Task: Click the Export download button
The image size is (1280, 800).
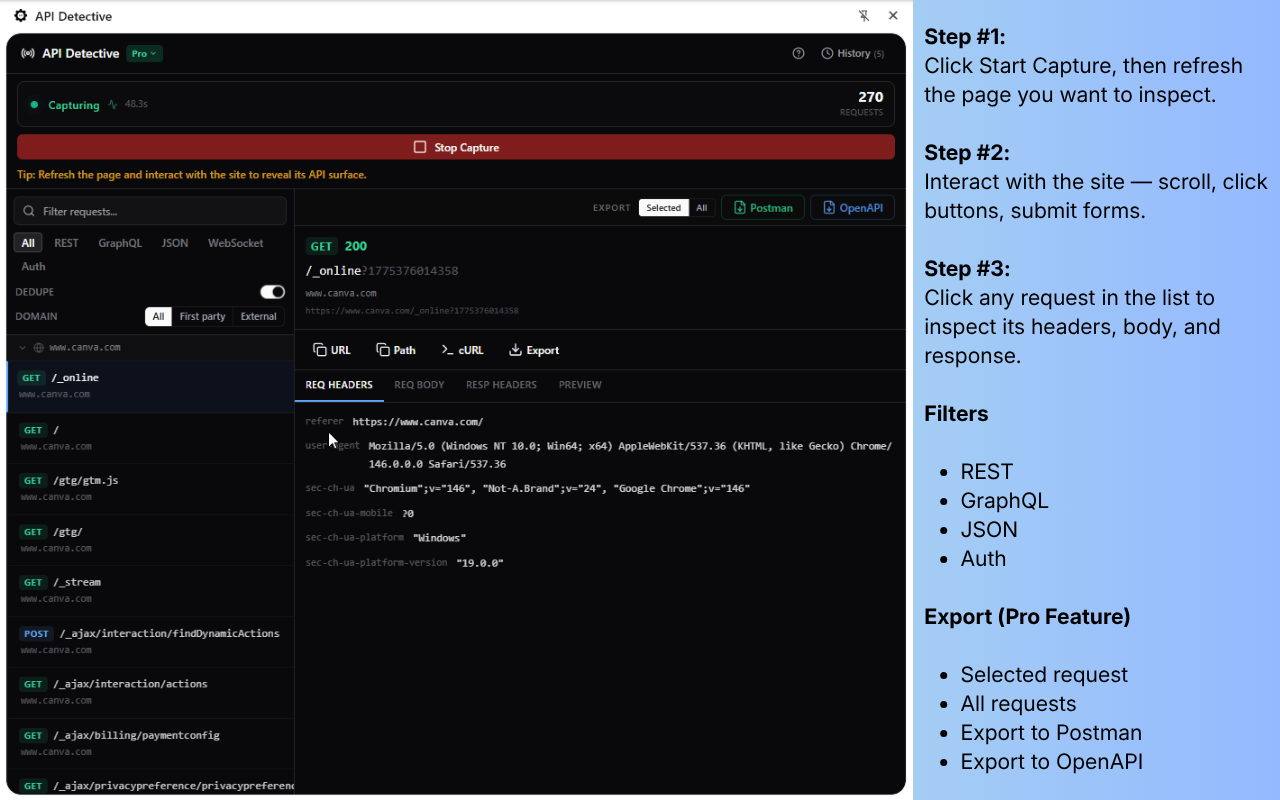Action: [x=534, y=350]
